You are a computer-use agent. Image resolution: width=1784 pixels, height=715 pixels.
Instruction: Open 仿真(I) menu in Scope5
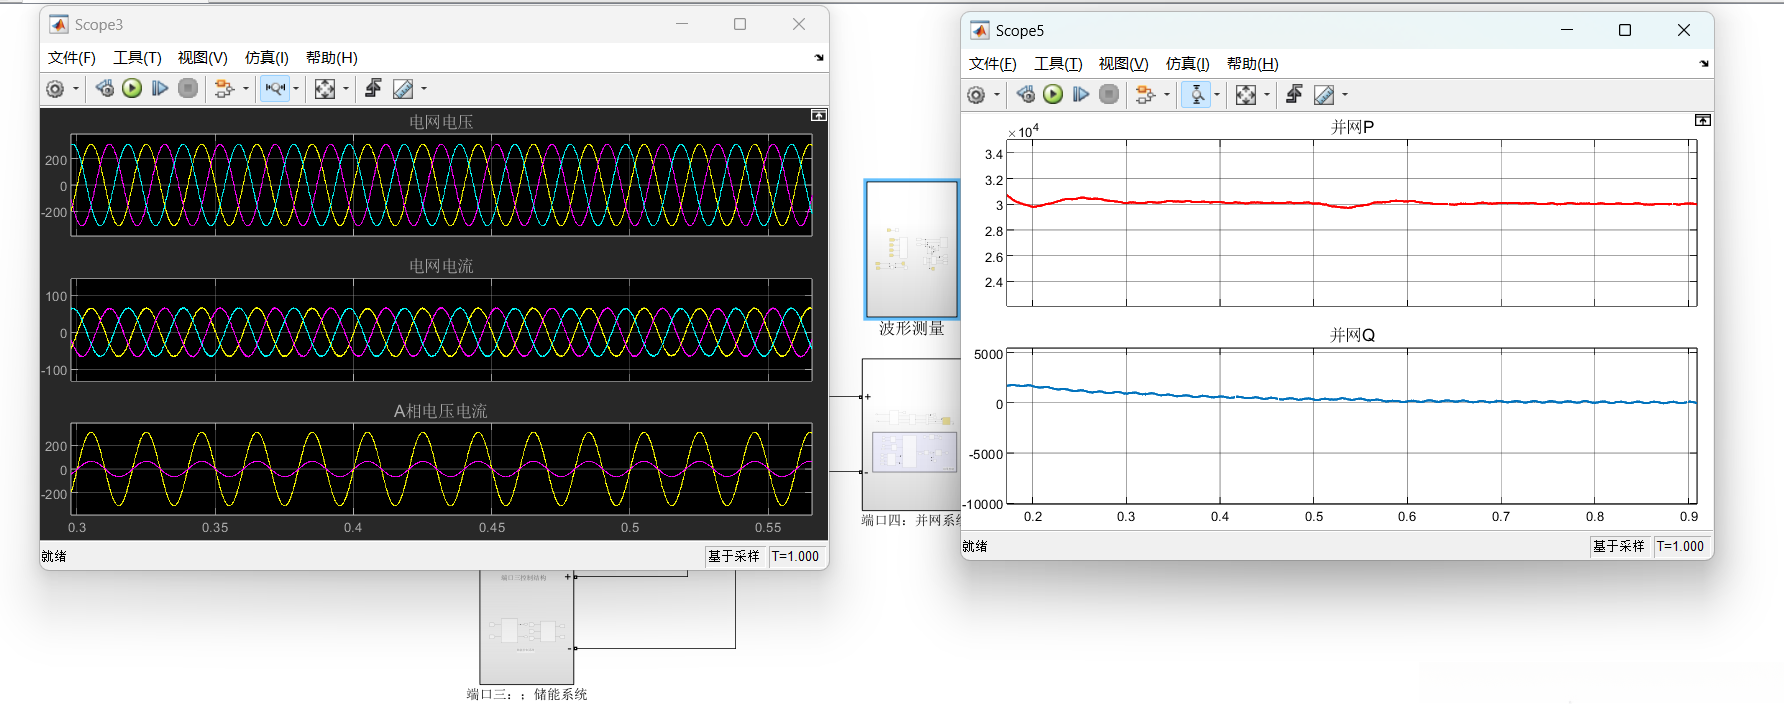pyautogui.click(x=1187, y=64)
